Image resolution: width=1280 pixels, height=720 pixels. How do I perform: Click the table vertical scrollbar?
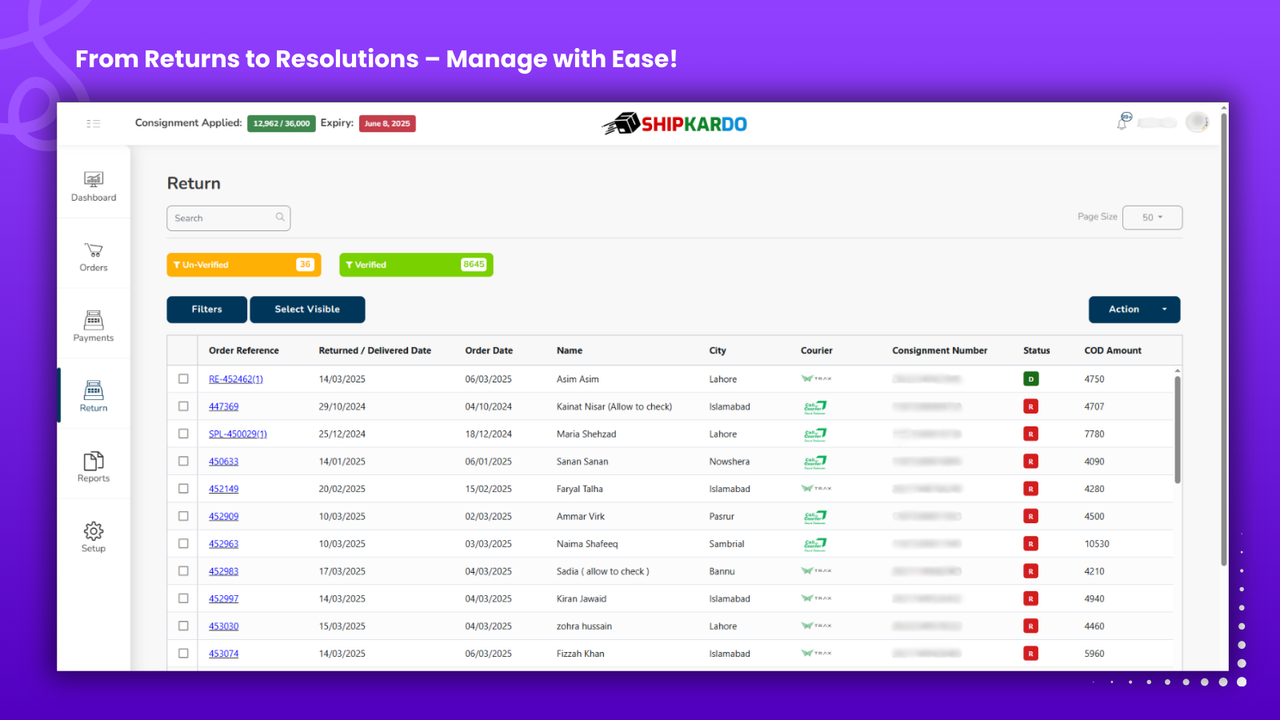tap(1177, 430)
